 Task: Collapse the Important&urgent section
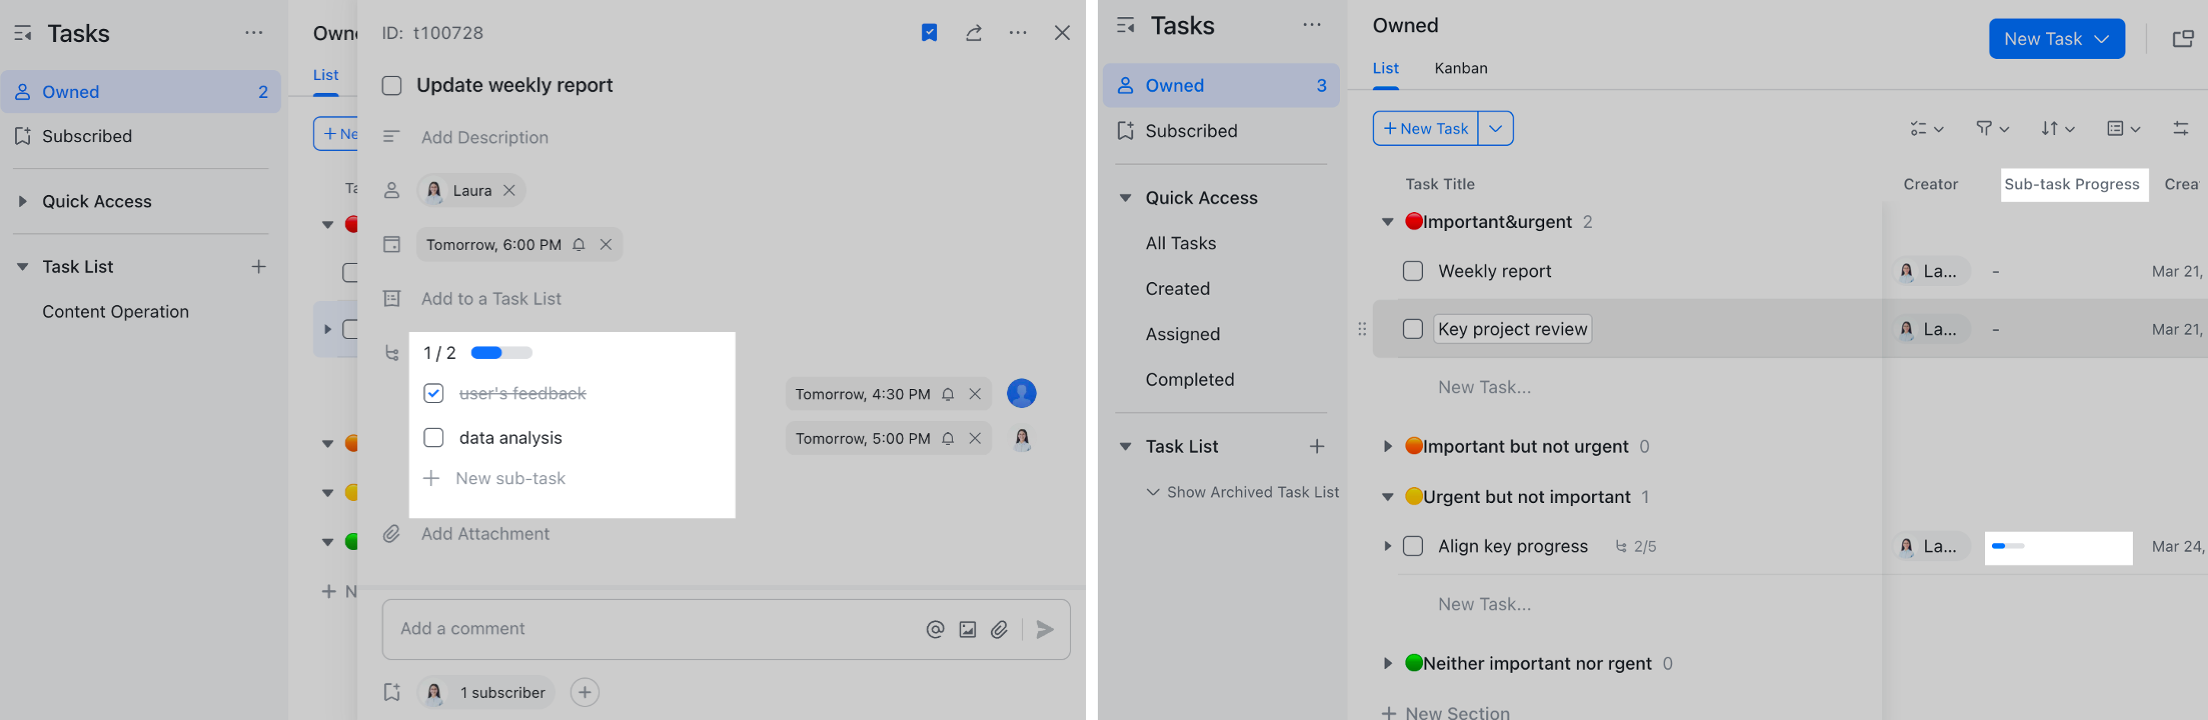(x=1387, y=222)
